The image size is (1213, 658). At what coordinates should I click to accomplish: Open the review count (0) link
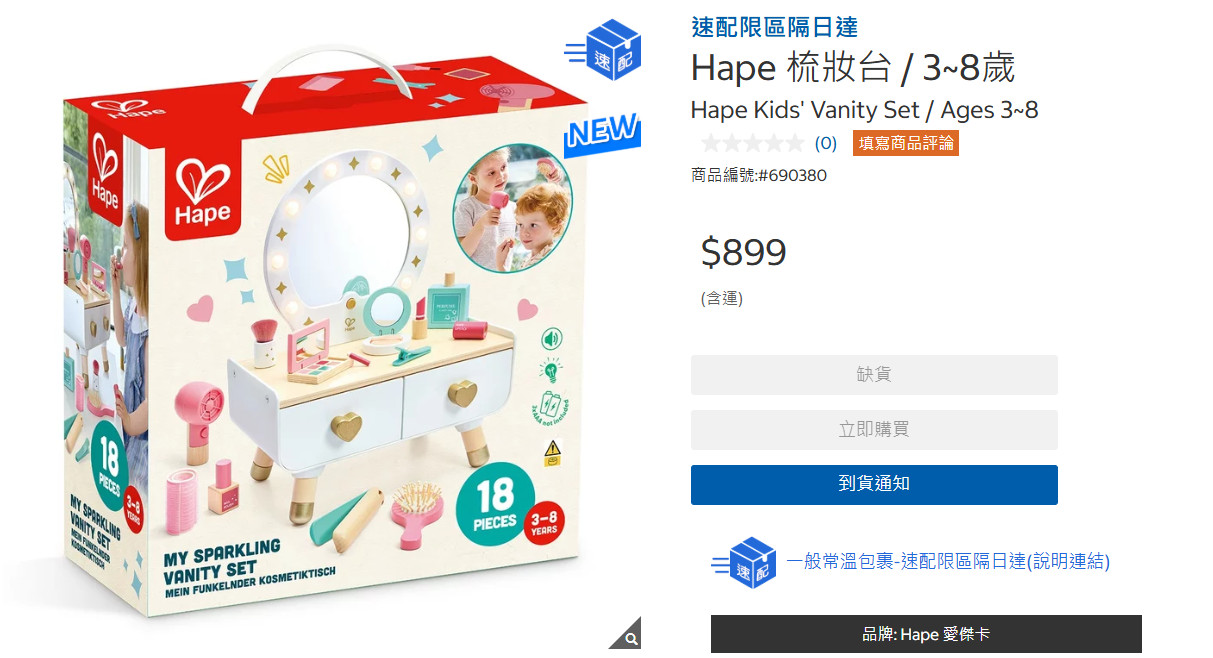[826, 143]
